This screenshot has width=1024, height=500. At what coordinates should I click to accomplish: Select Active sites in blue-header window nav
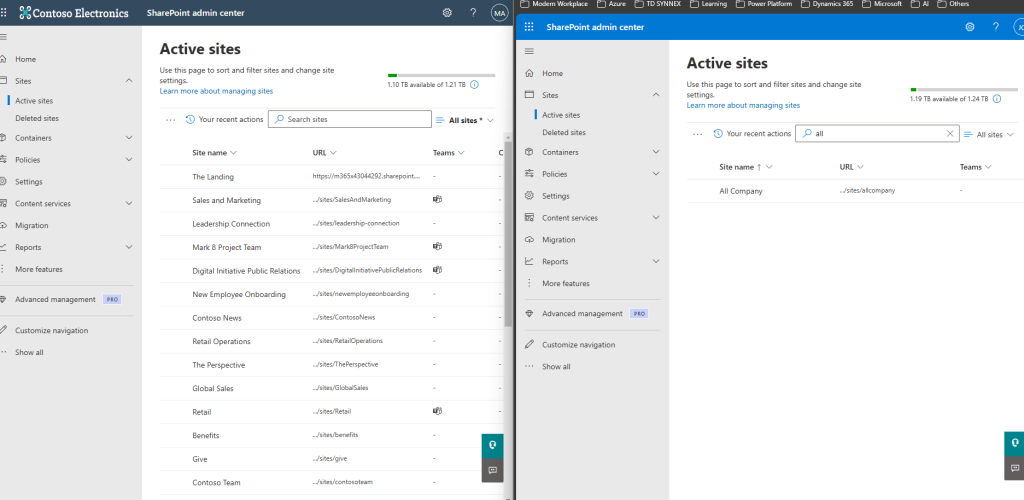561,115
